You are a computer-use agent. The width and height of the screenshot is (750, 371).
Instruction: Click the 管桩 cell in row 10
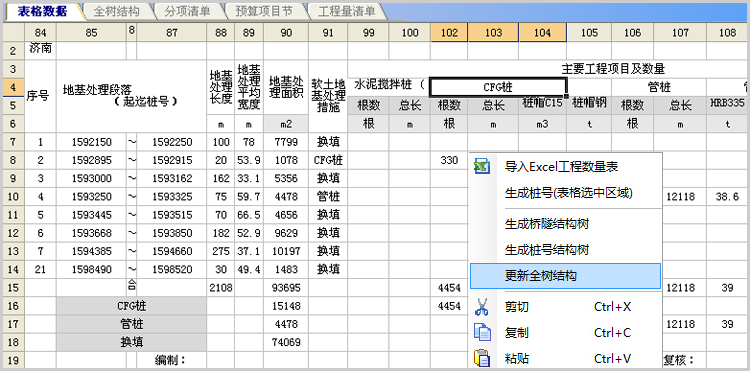pos(328,196)
